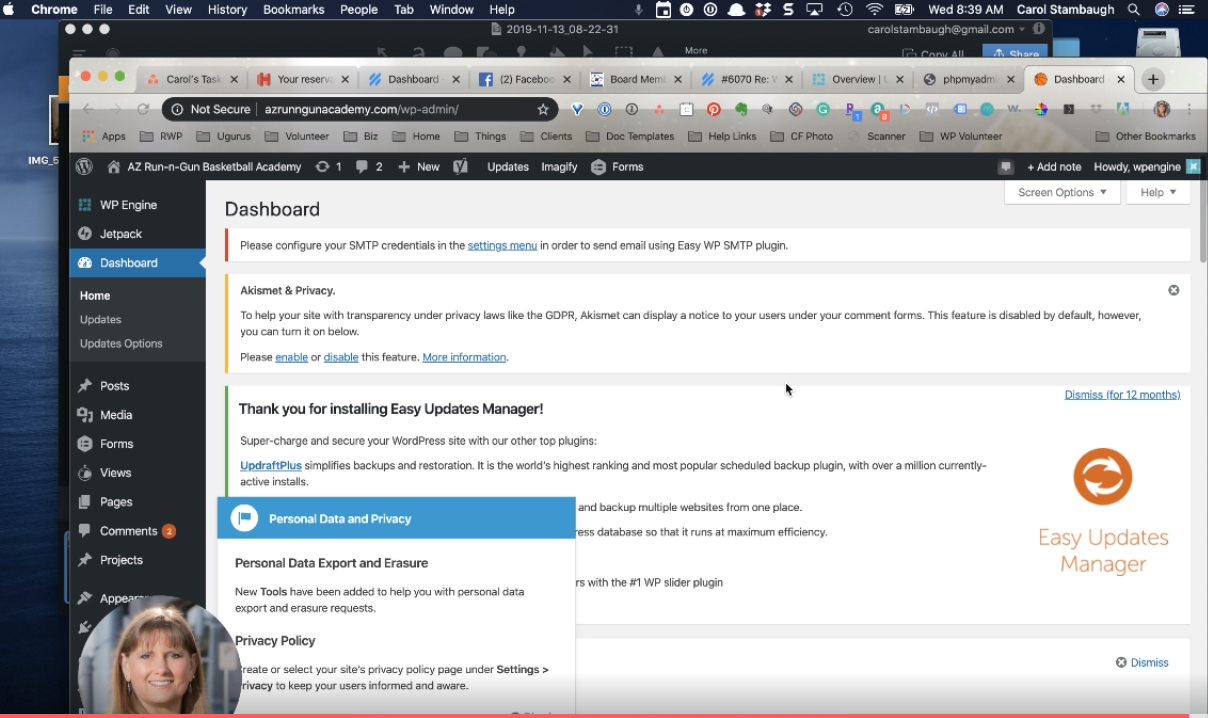Visit site AZ Run-n-Gun Basketball Academy

(x=204, y=167)
